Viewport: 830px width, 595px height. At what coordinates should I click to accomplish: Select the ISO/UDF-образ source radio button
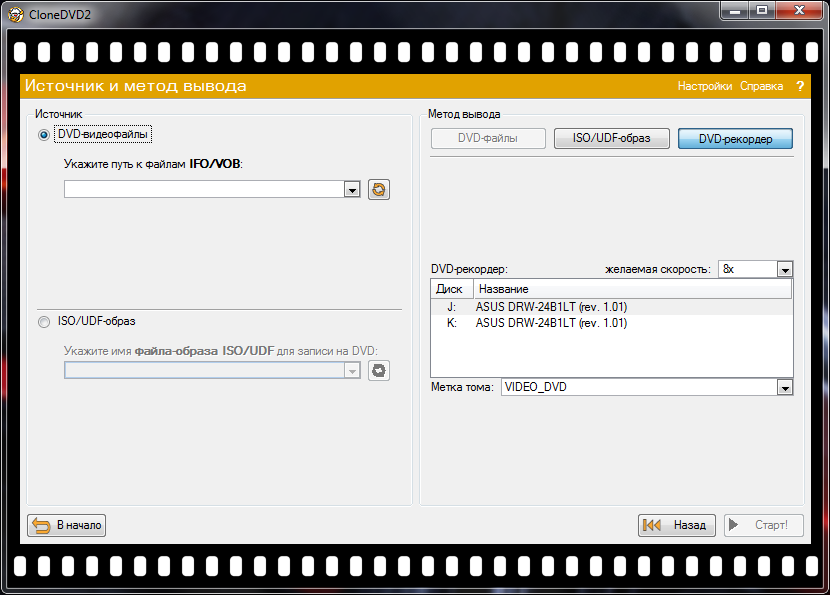[44, 322]
